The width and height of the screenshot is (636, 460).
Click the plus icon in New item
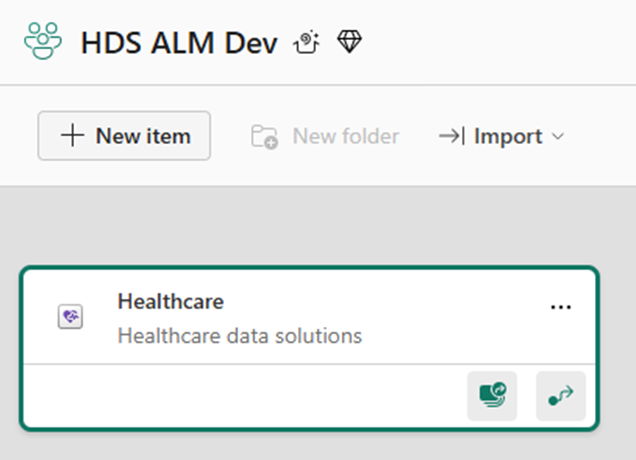(x=72, y=135)
